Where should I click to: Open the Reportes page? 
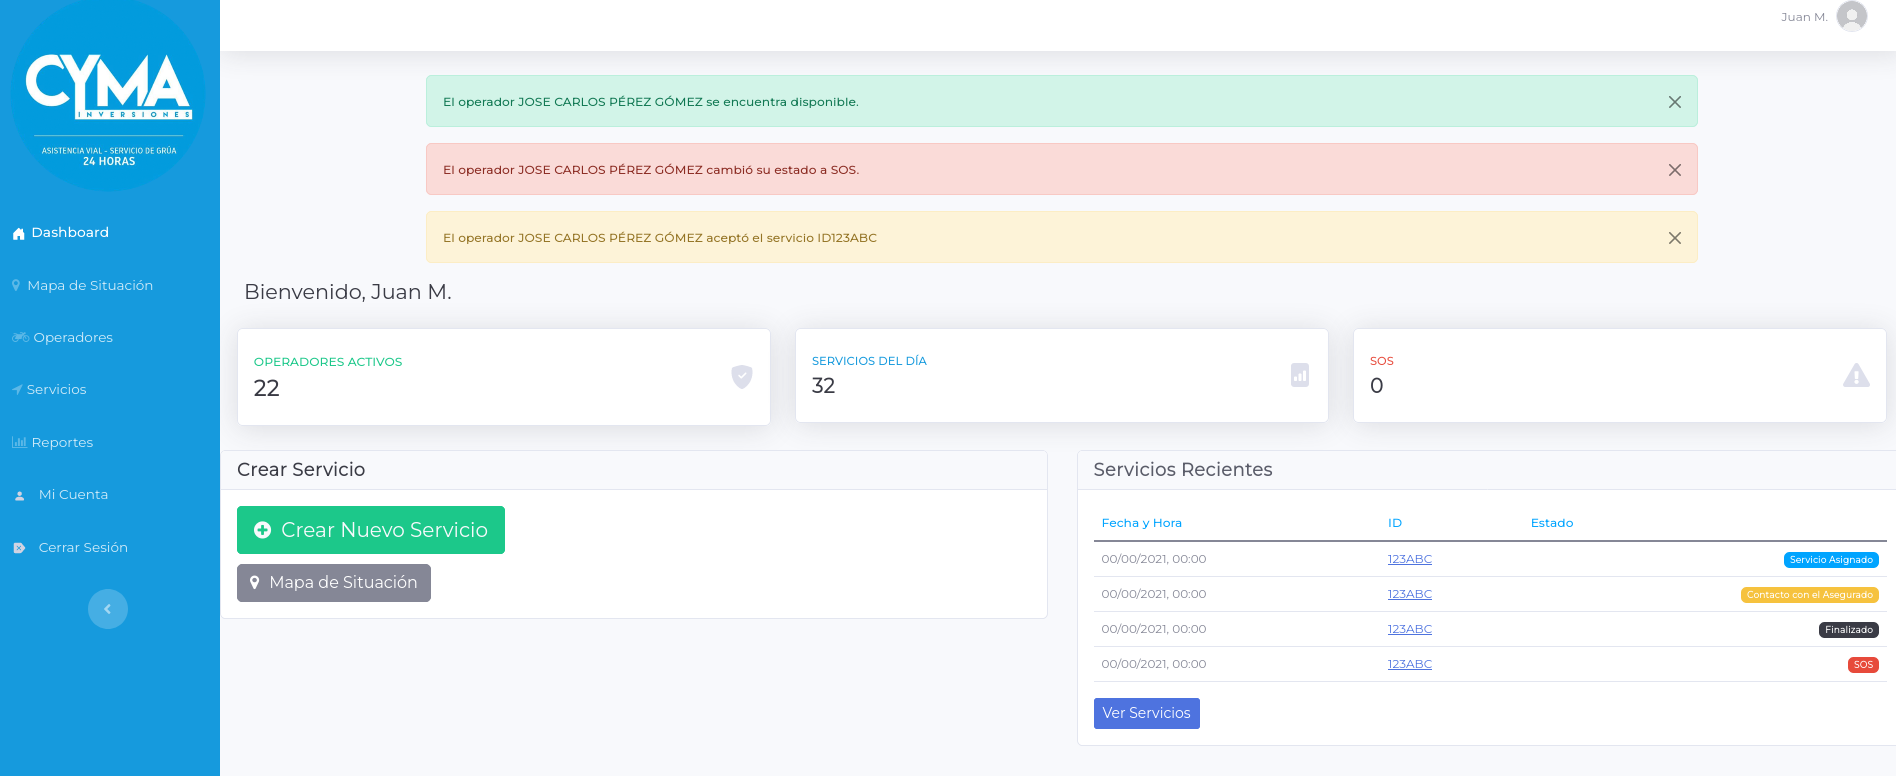click(61, 442)
